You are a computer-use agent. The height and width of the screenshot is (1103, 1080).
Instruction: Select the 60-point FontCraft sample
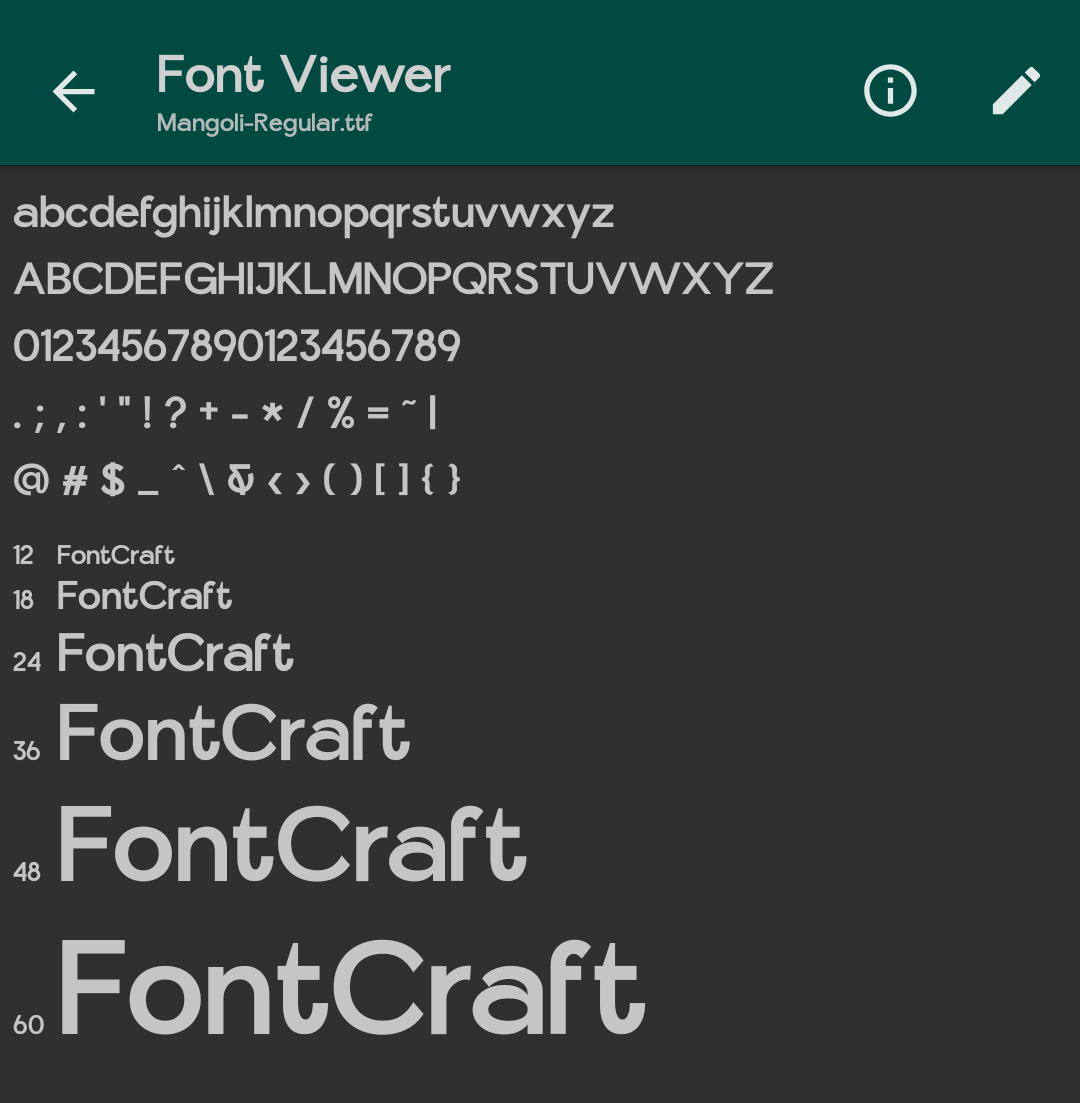(x=352, y=986)
